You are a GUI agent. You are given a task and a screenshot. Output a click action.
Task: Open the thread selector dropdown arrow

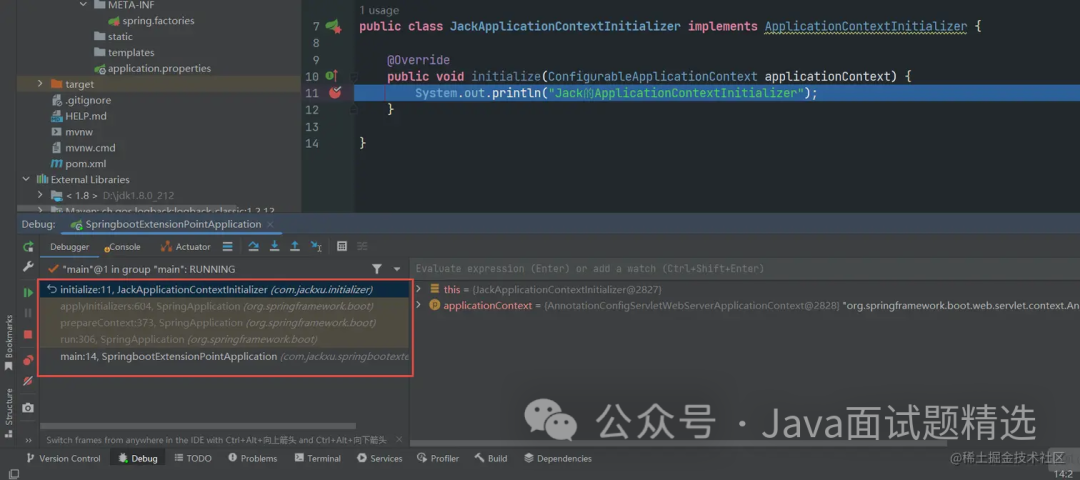(x=397, y=269)
